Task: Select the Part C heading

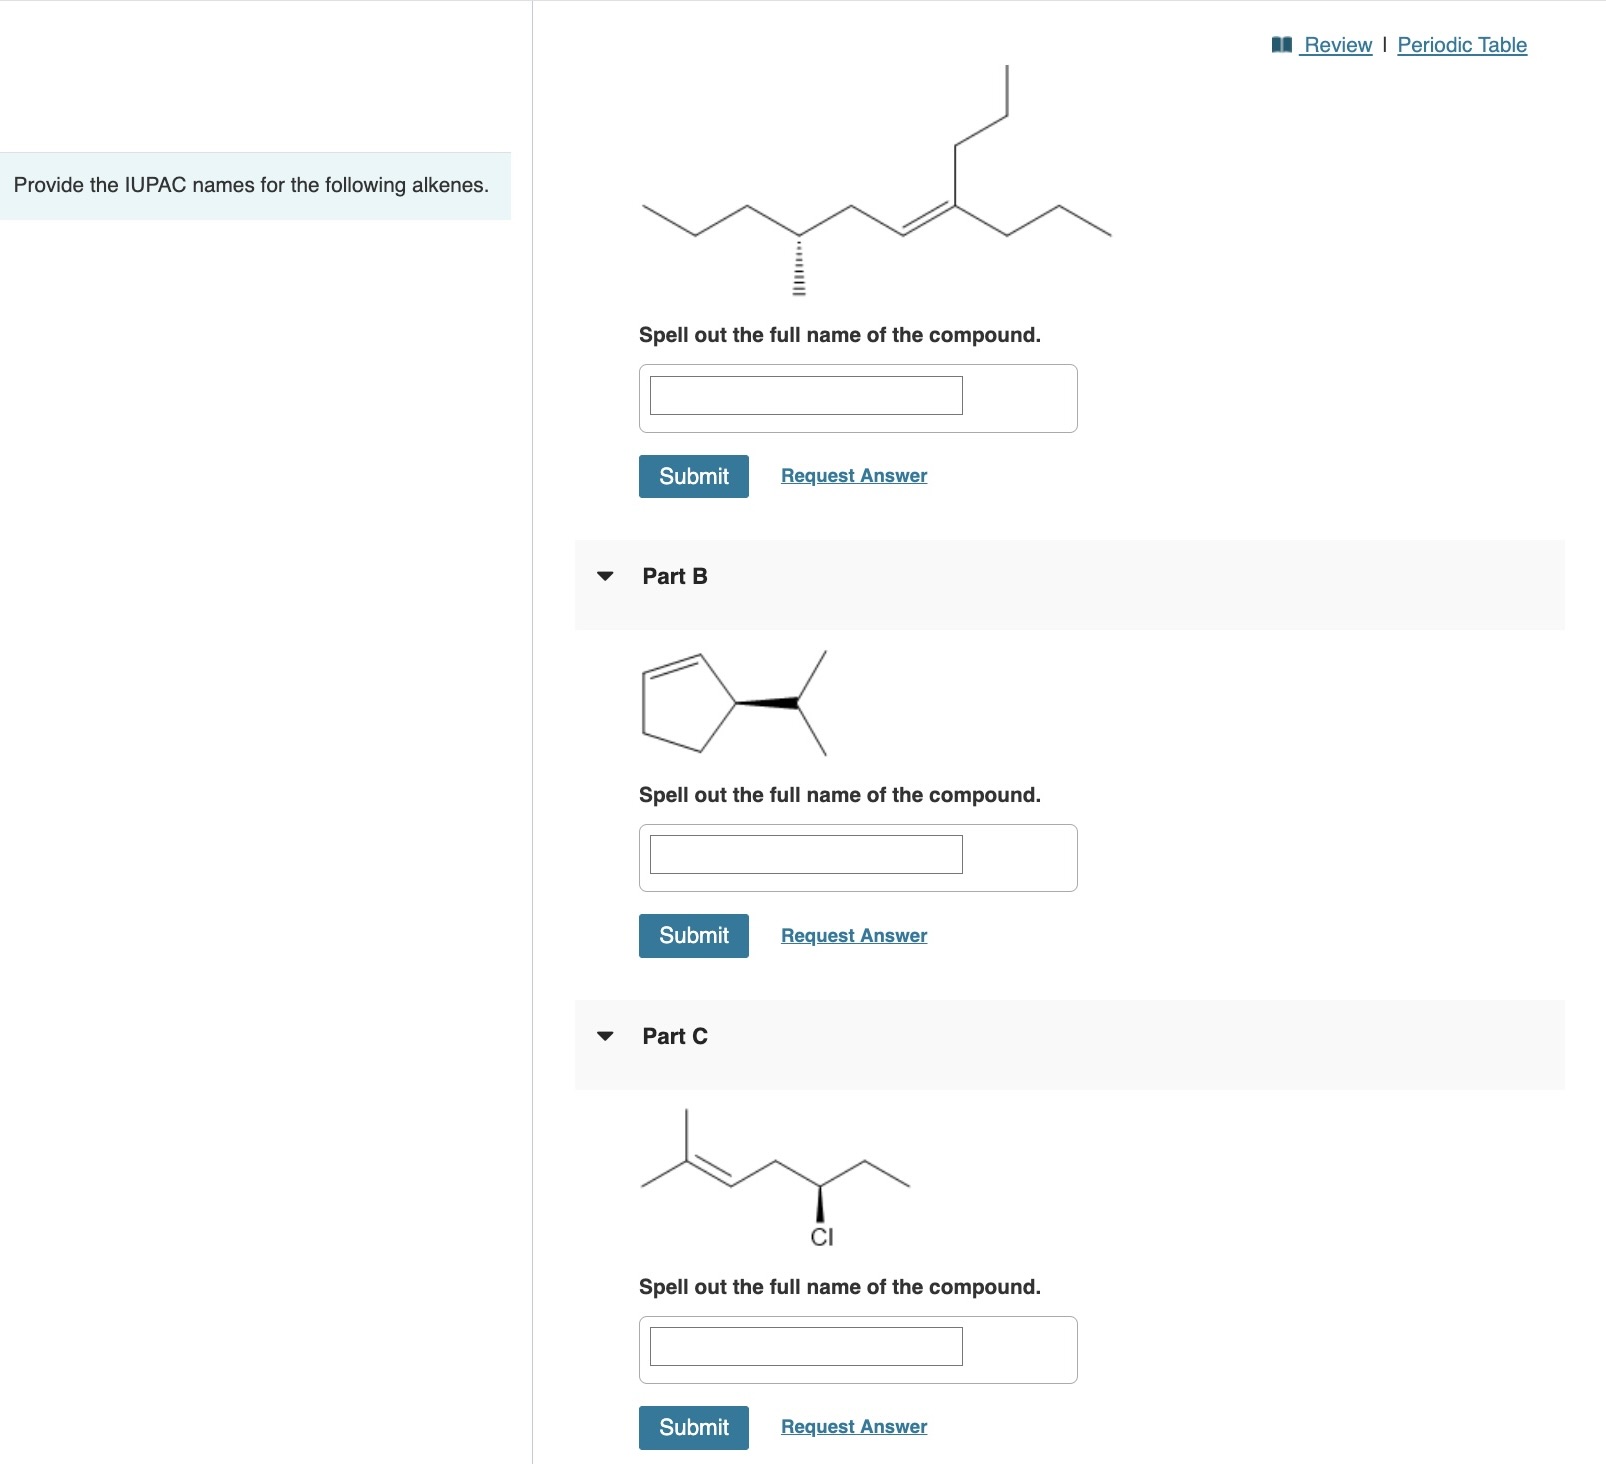Action: pos(674,1037)
